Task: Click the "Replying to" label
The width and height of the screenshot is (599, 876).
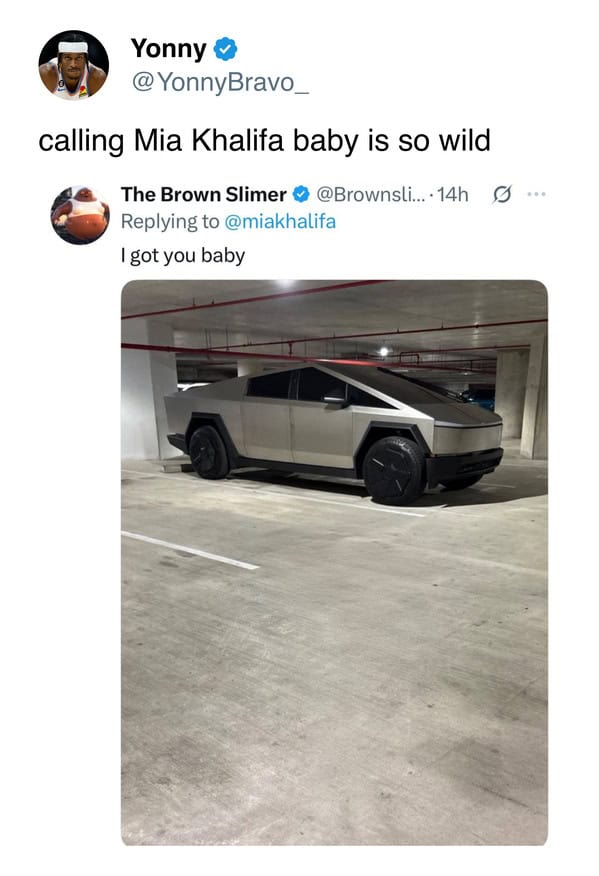Action: tap(170, 222)
